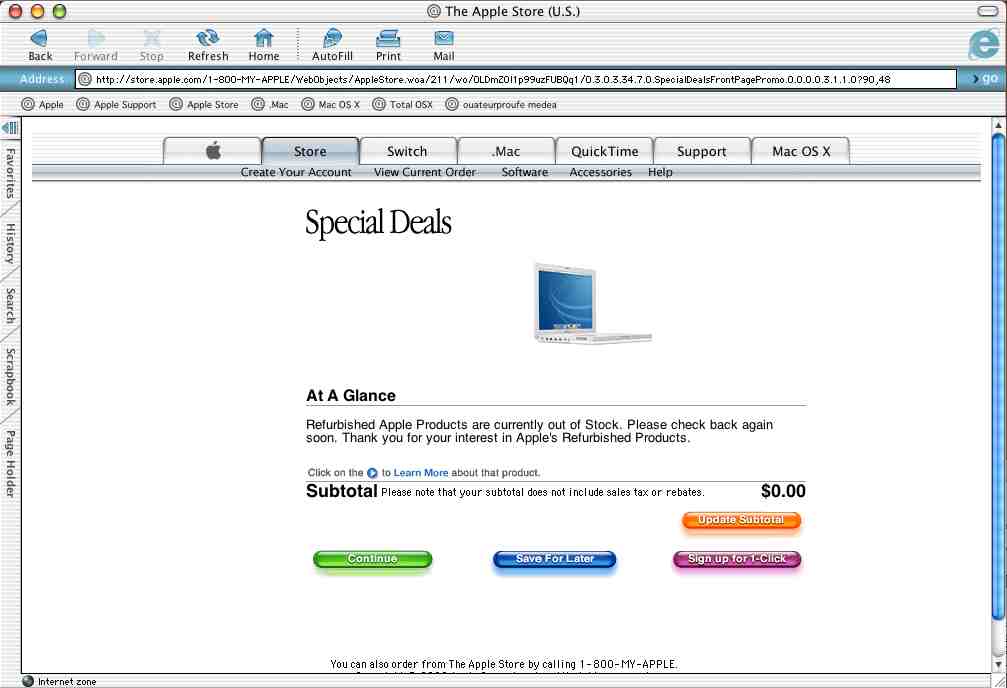Collapse the explorer bar toggle icon
The height and width of the screenshot is (688, 1007).
10,127
